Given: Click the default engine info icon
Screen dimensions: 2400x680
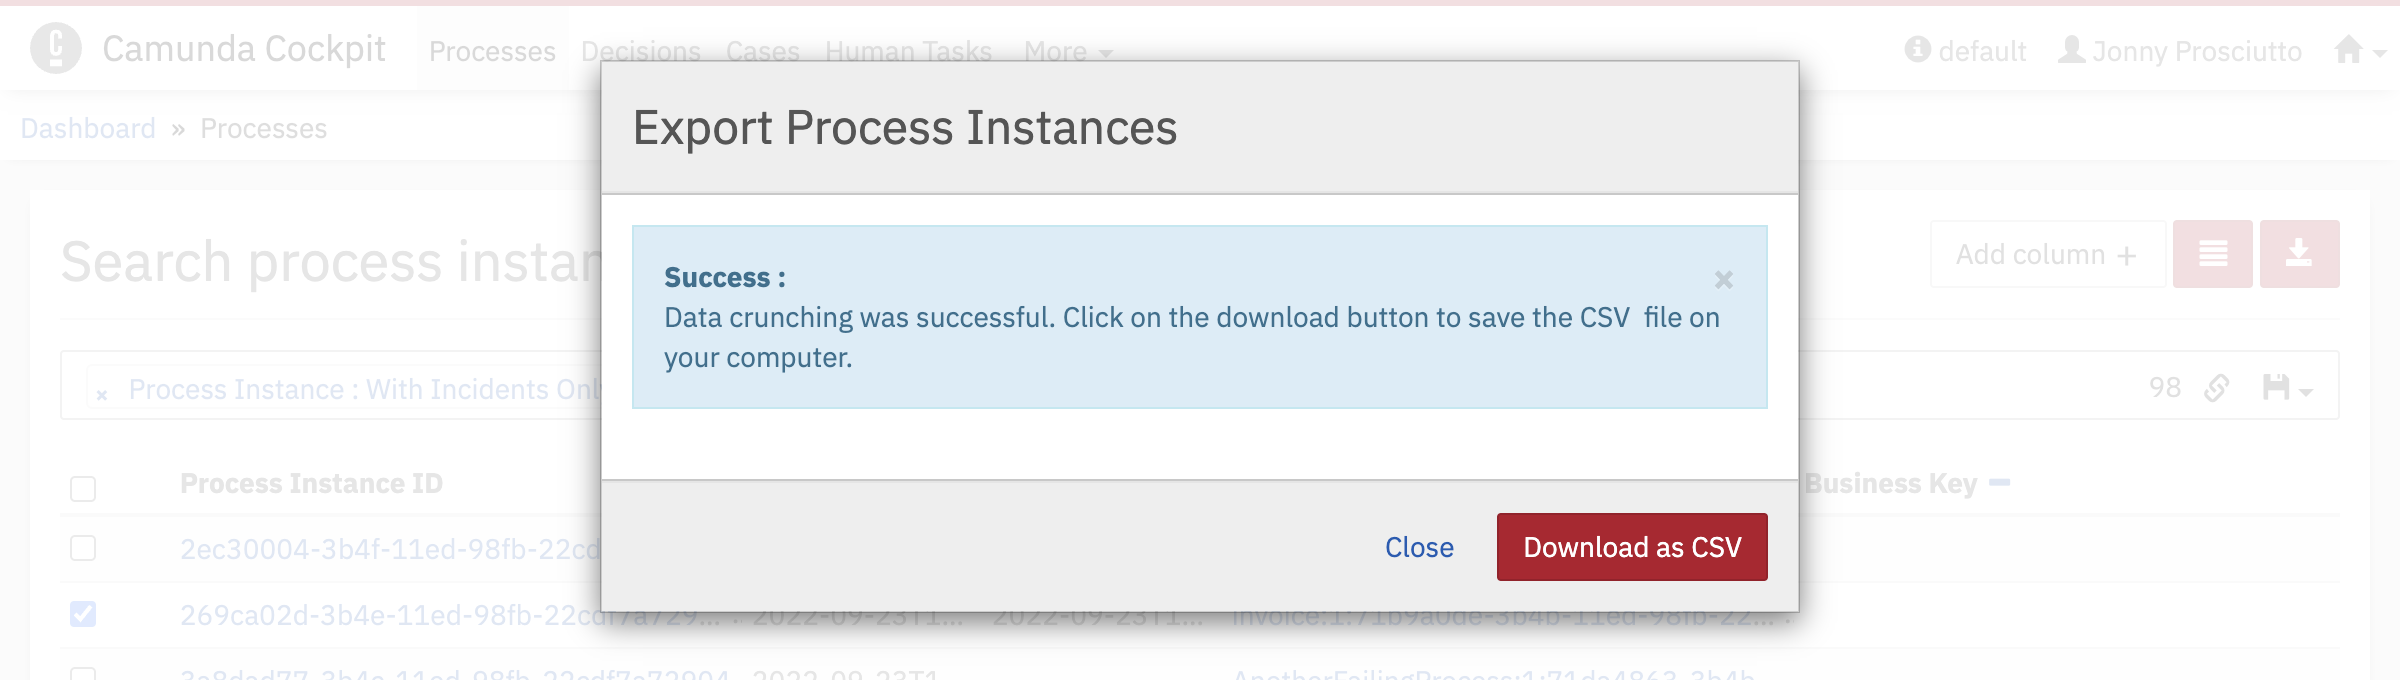Looking at the screenshot, I should [1917, 49].
